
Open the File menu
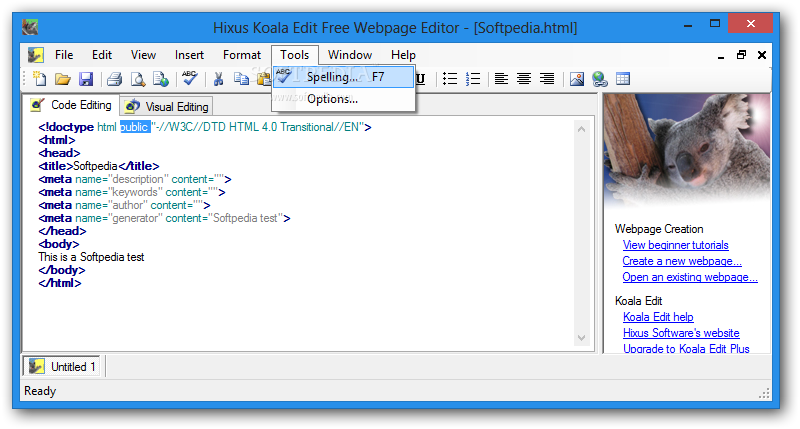click(x=64, y=55)
